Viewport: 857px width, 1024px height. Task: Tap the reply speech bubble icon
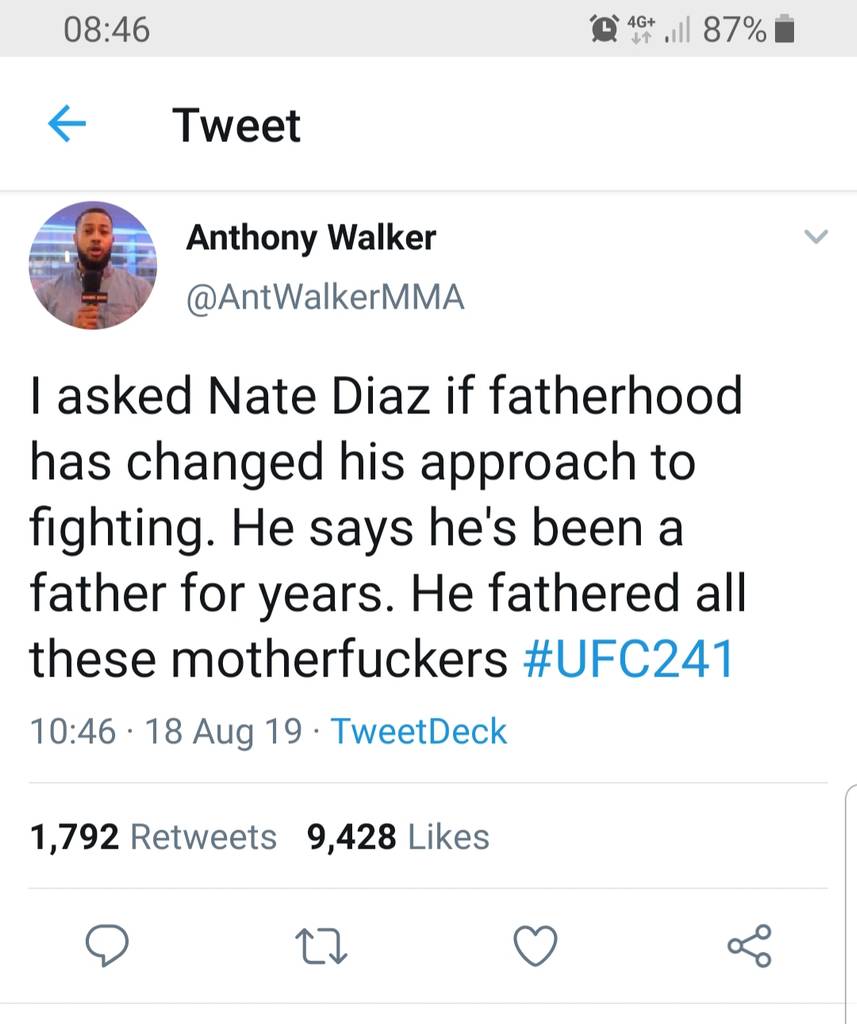pyautogui.click(x=107, y=946)
